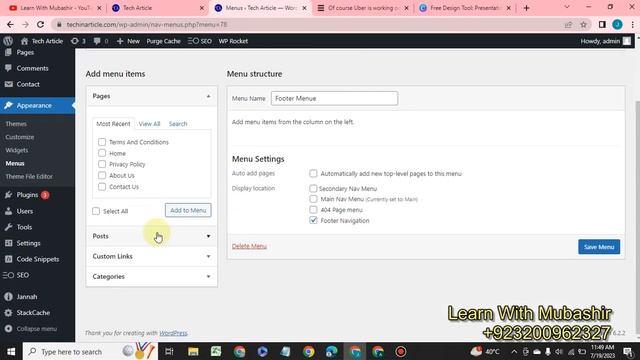
Task: Click the Menu Name input field
Action: pyautogui.click(x=334, y=98)
